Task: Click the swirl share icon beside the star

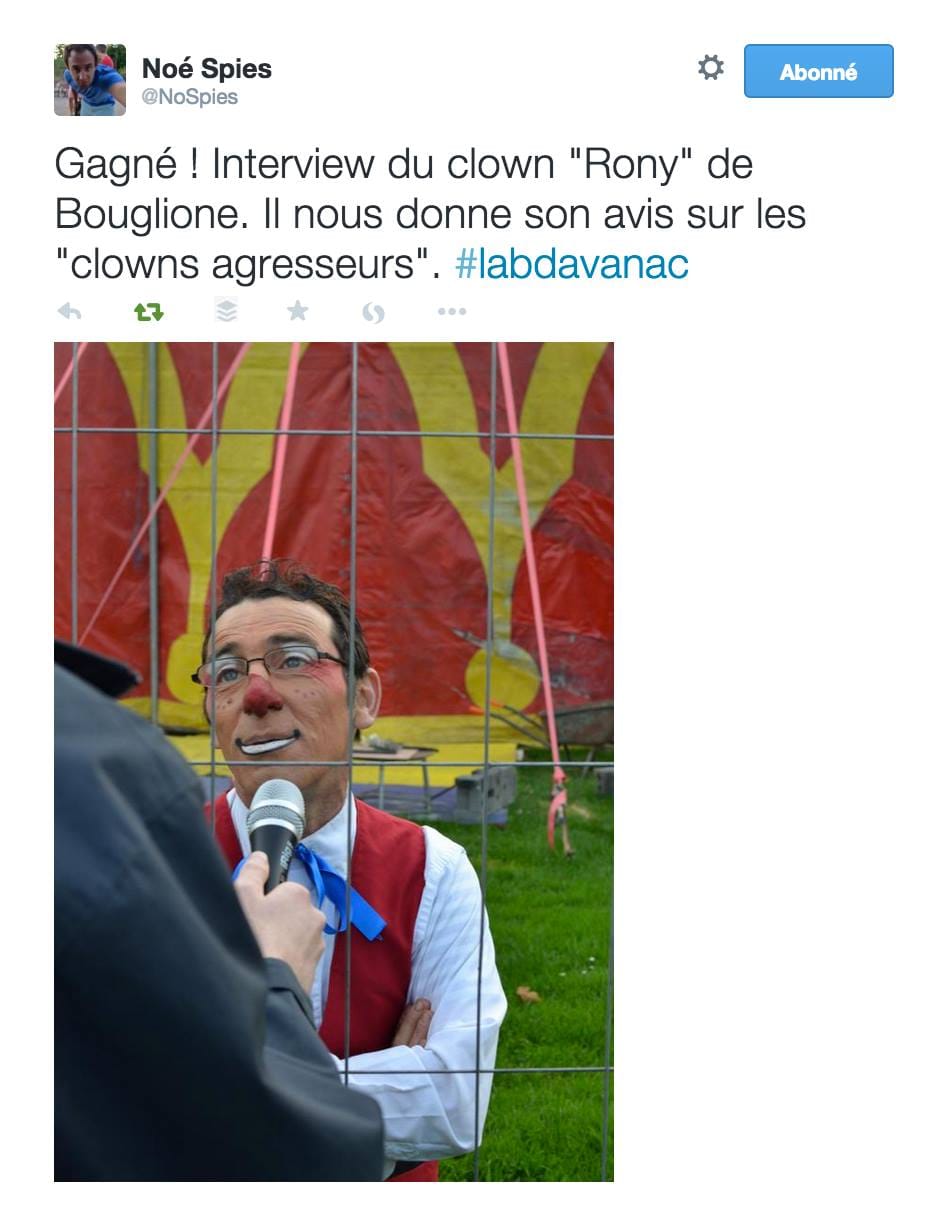Action: [373, 312]
